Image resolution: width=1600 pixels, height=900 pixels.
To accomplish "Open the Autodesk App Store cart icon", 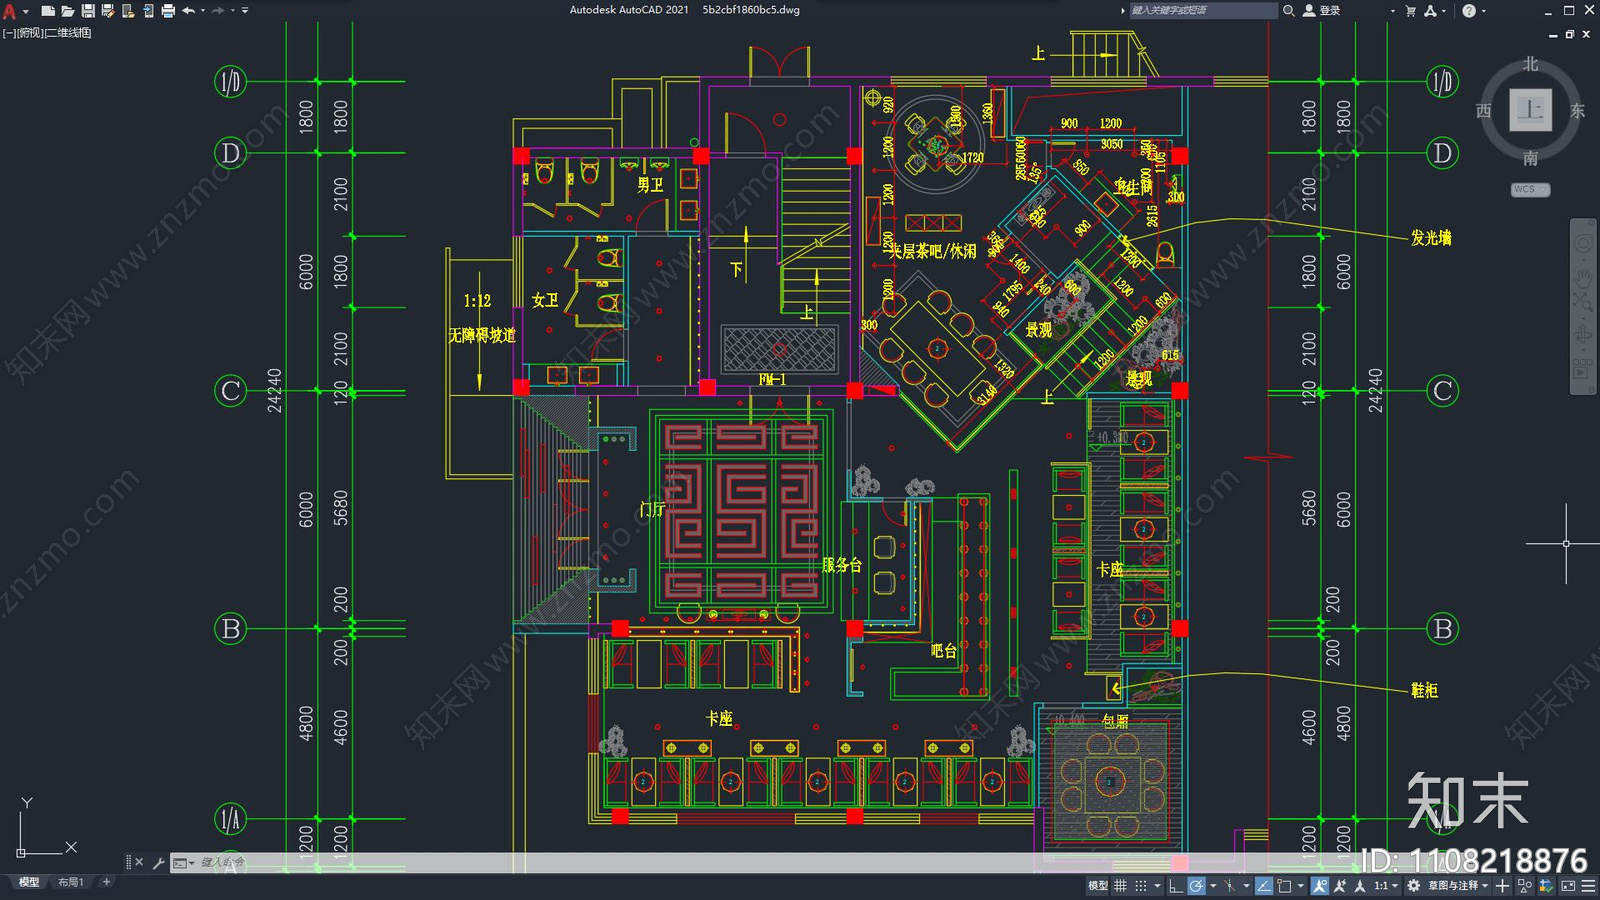I will (1410, 10).
